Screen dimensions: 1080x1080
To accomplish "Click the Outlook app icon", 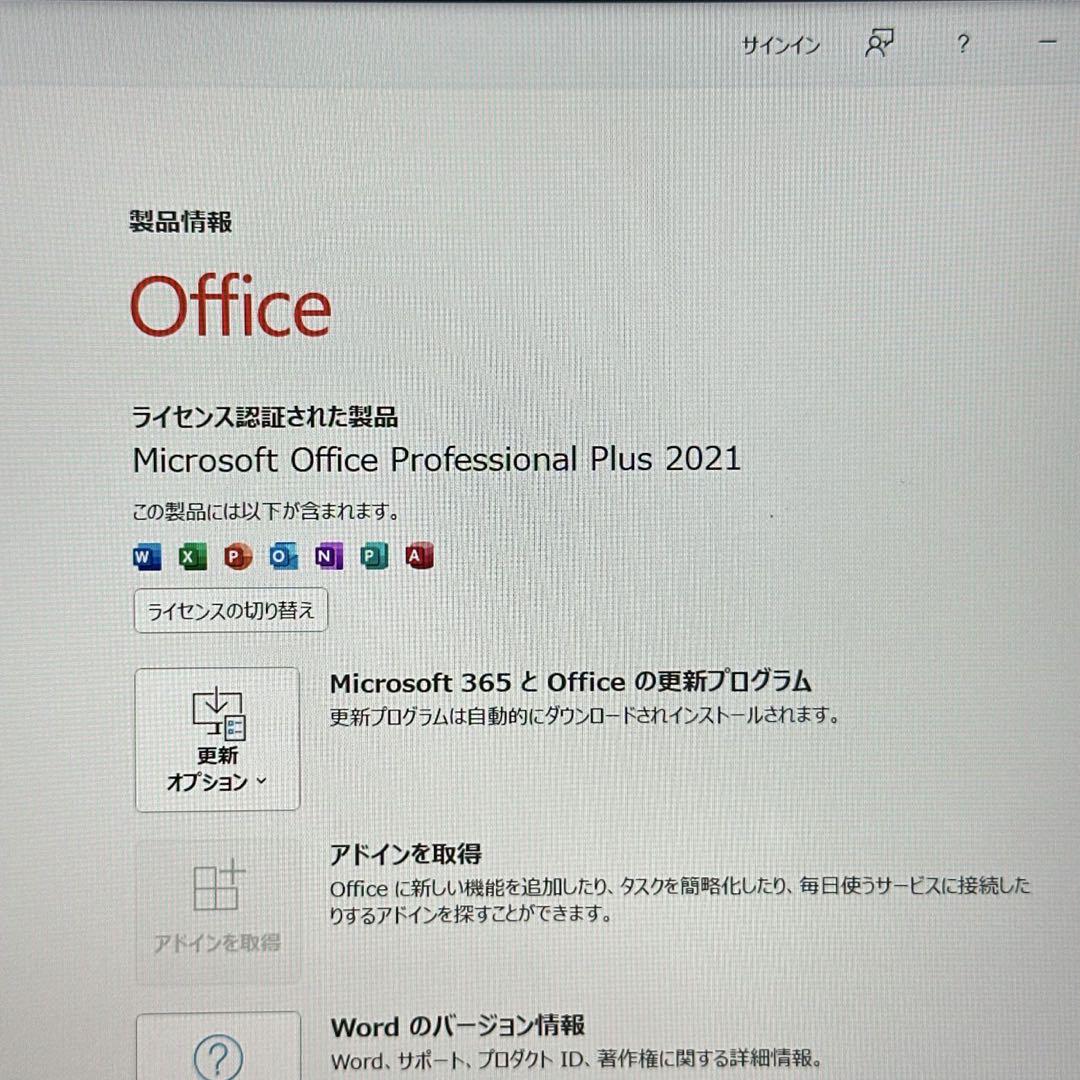I will [x=283, y=557].
